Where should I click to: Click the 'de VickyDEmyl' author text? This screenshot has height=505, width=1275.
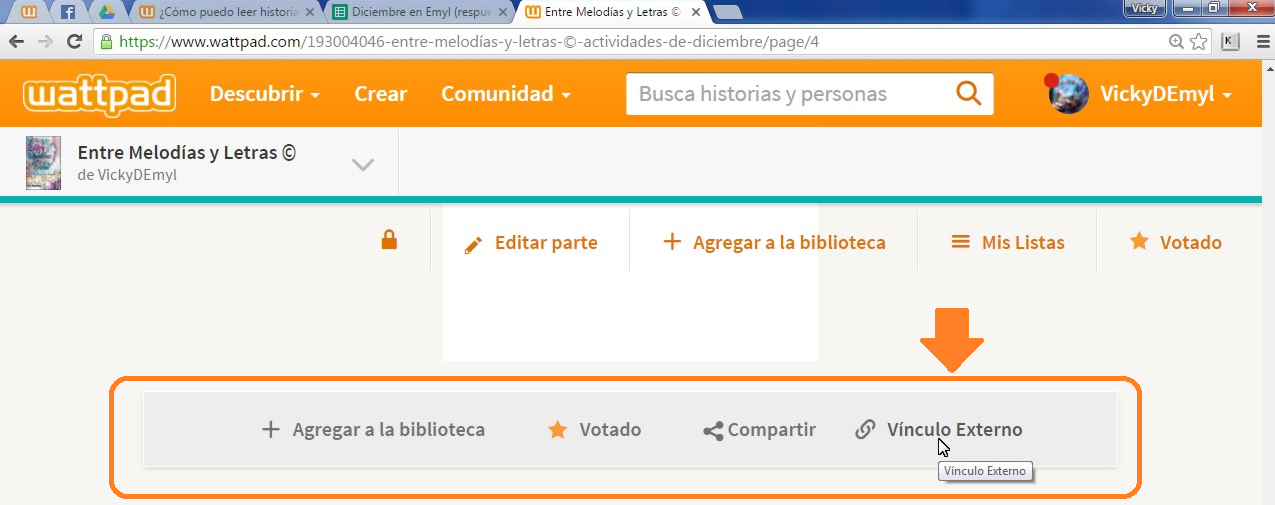click(x=127, y=175)
